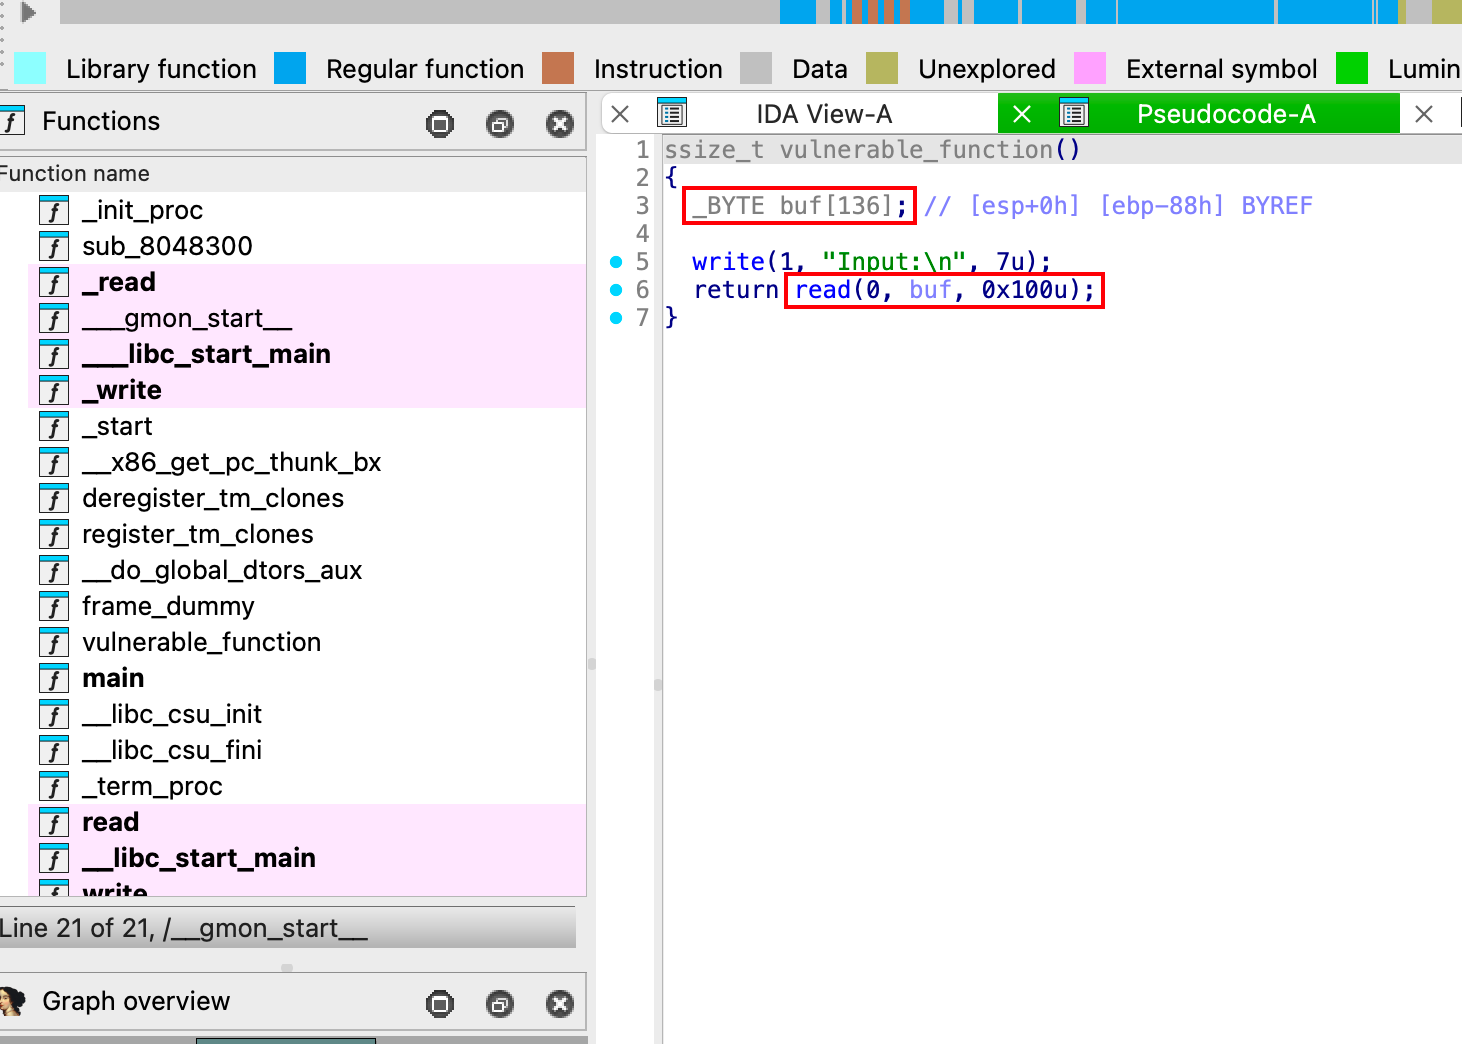Viewport: 1462px width, 1044px height.
Task: Click the IDA View-A tab document icon
Action: click(x=672, y=114)
